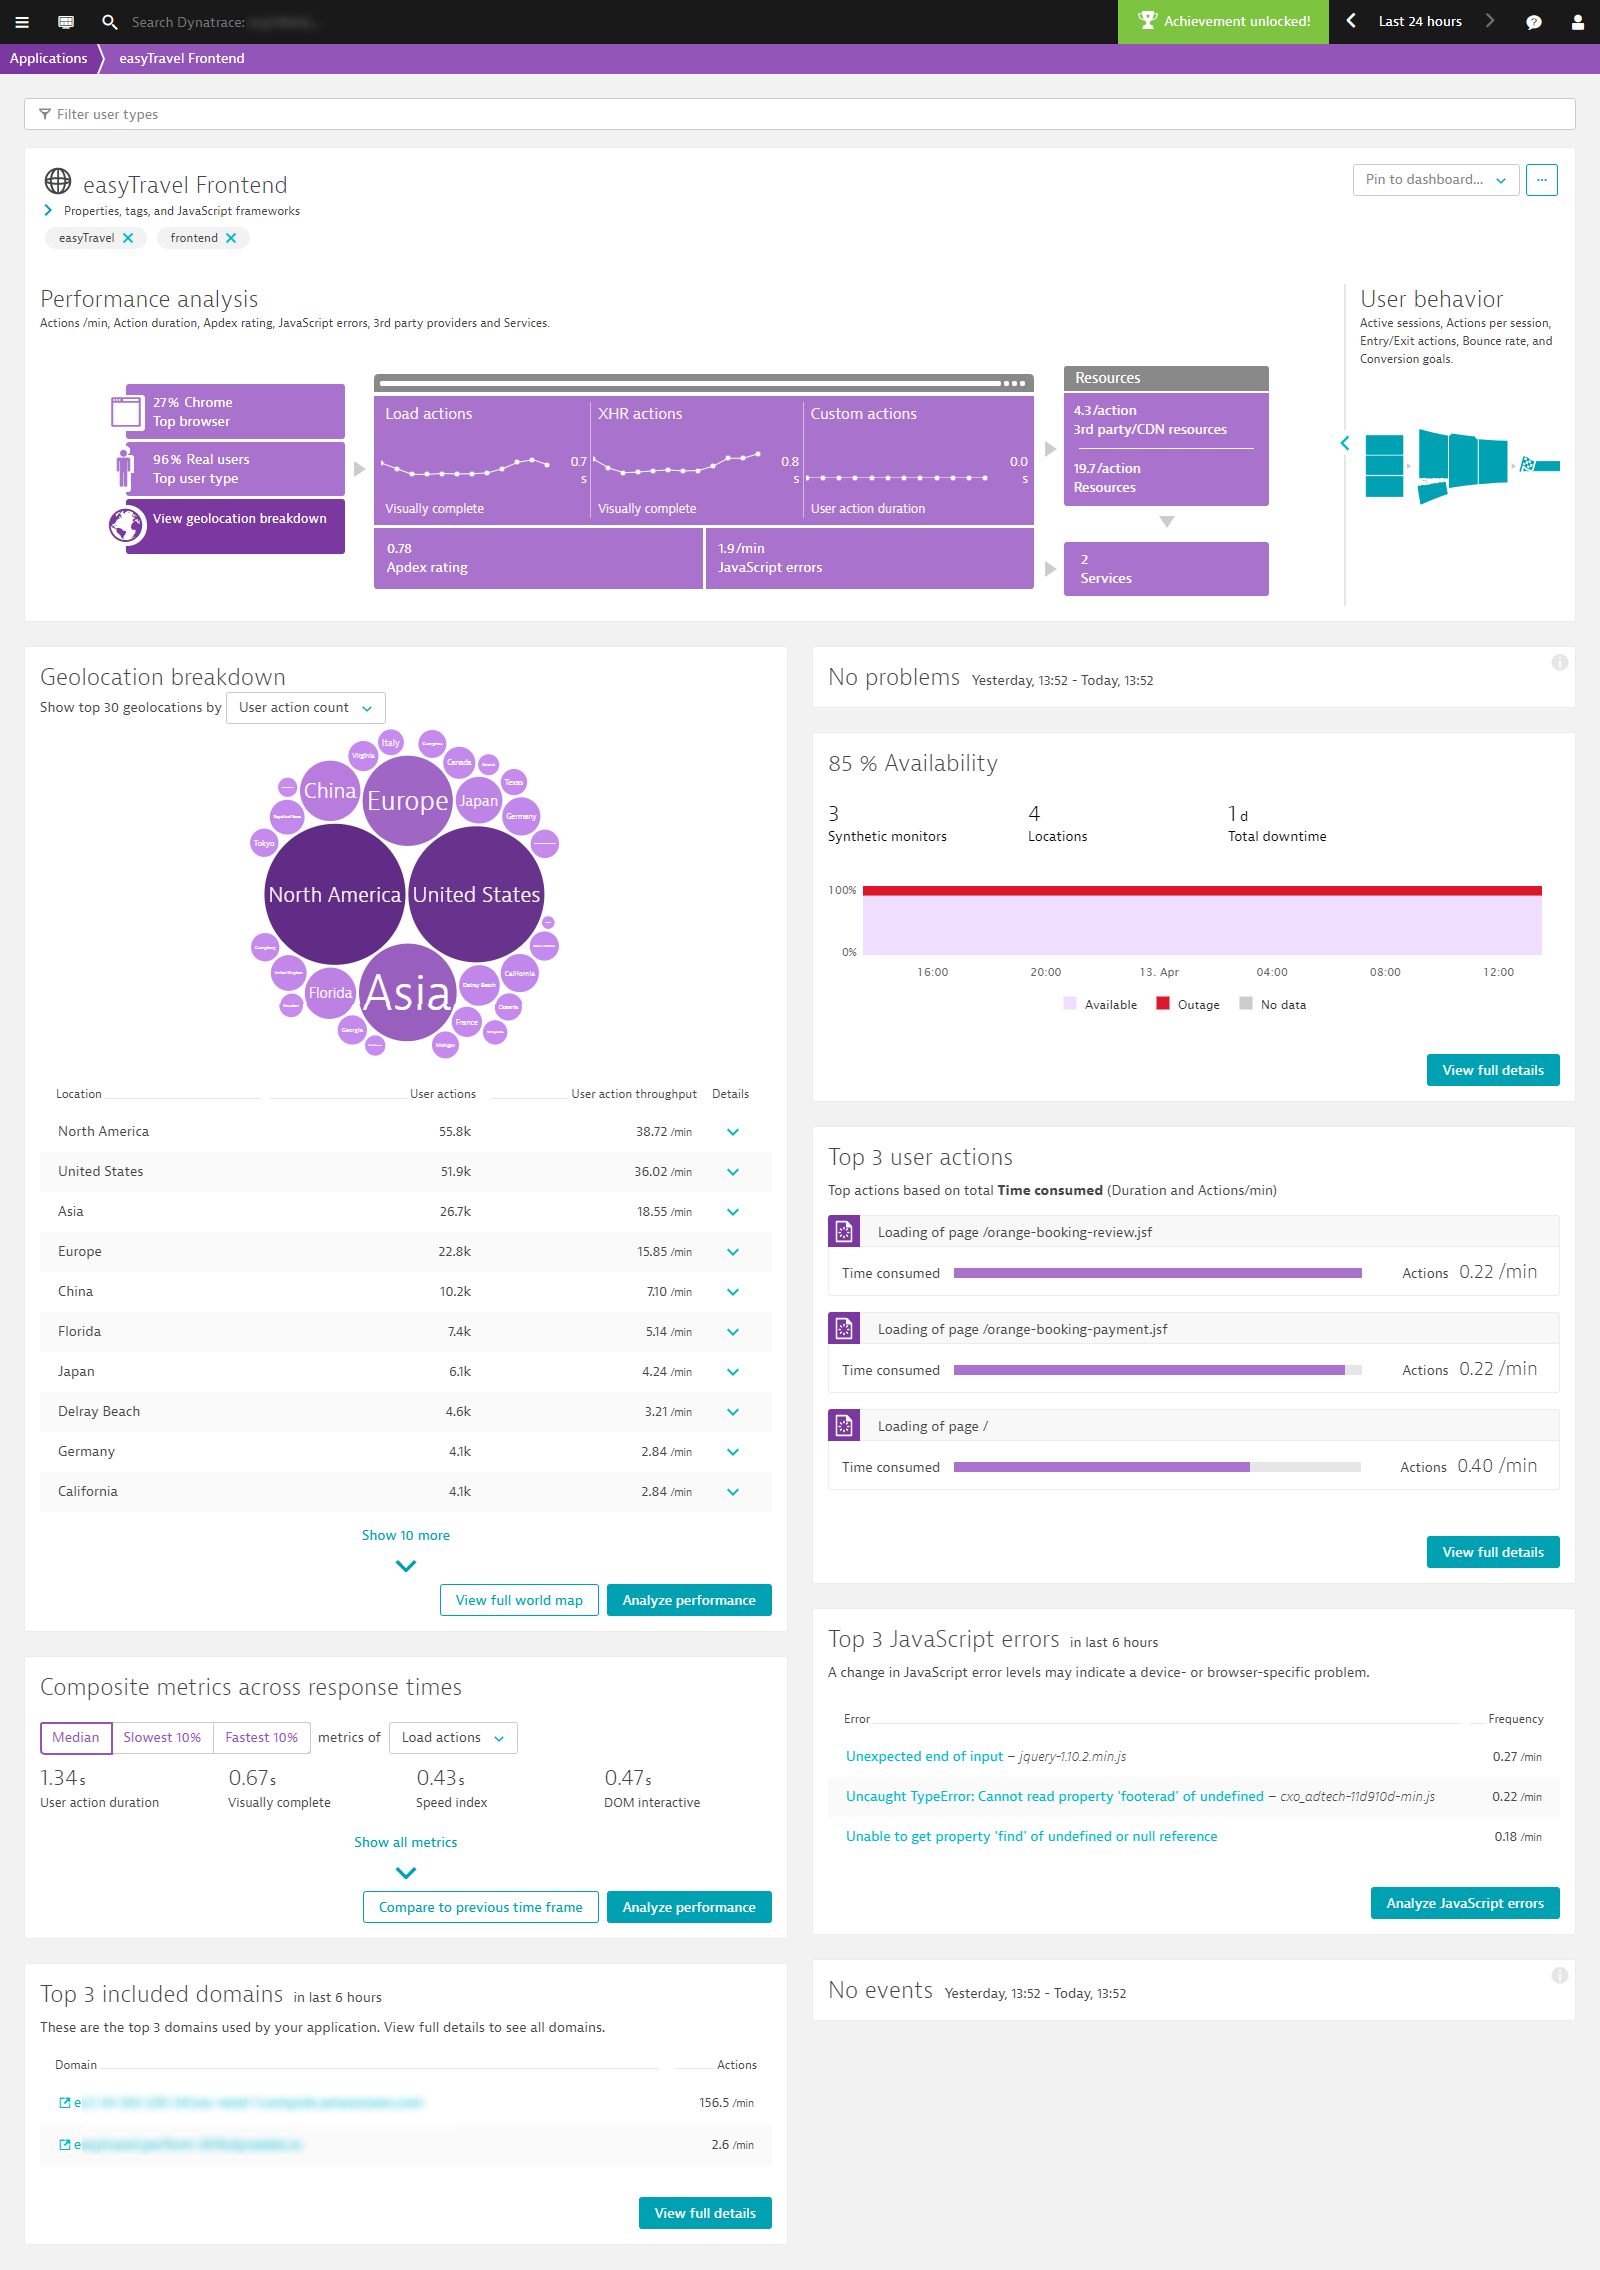Open the user profile icon
Image resolution: width=1600 pixels, height=2270 pixels.
point(1578,22)
